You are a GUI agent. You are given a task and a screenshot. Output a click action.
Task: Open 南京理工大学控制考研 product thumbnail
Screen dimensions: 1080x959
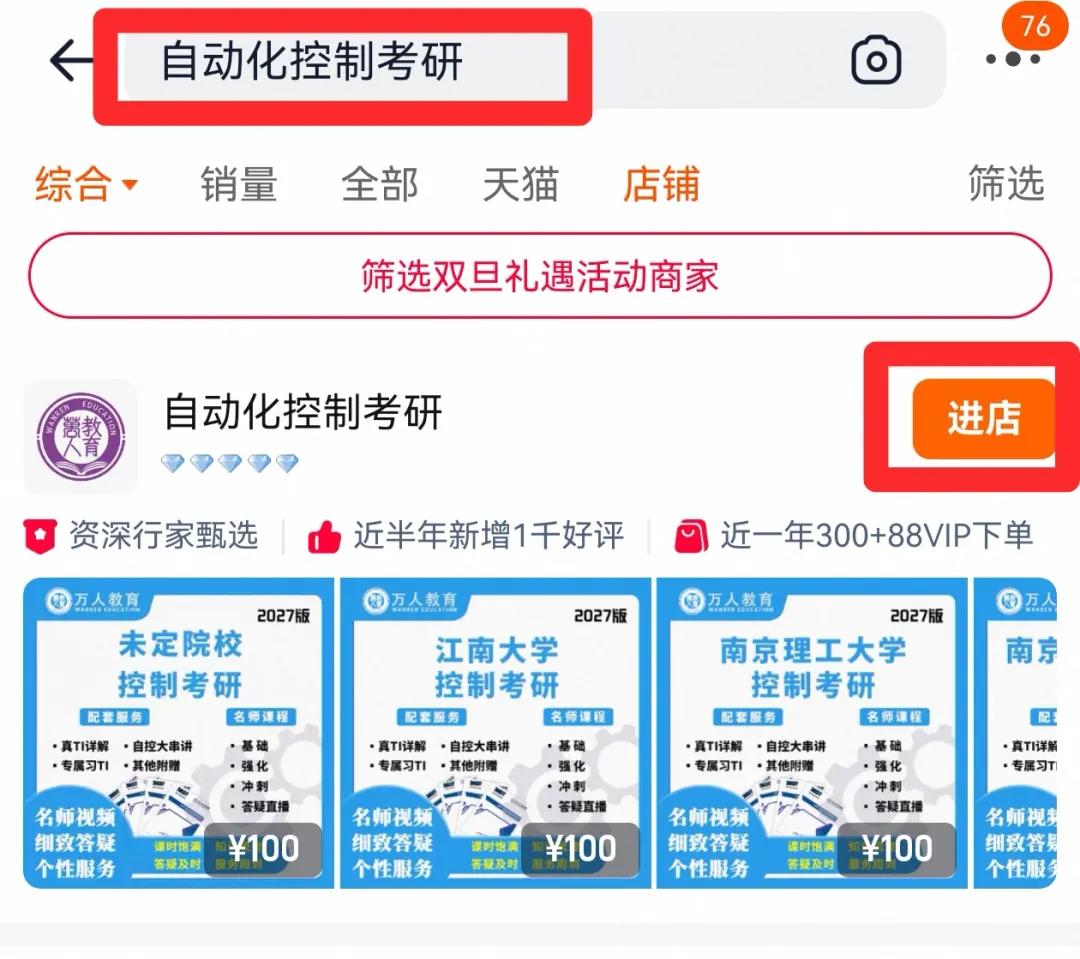click(812, 733)
